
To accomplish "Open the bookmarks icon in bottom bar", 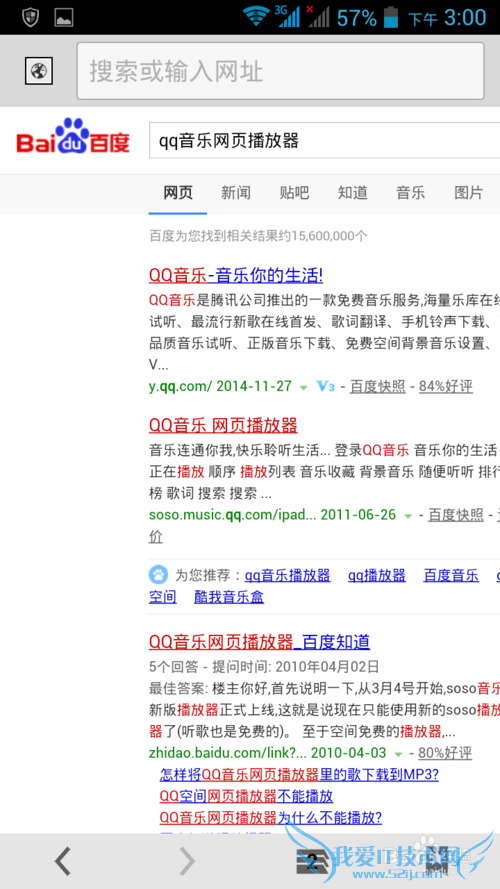I will point(437,861).
